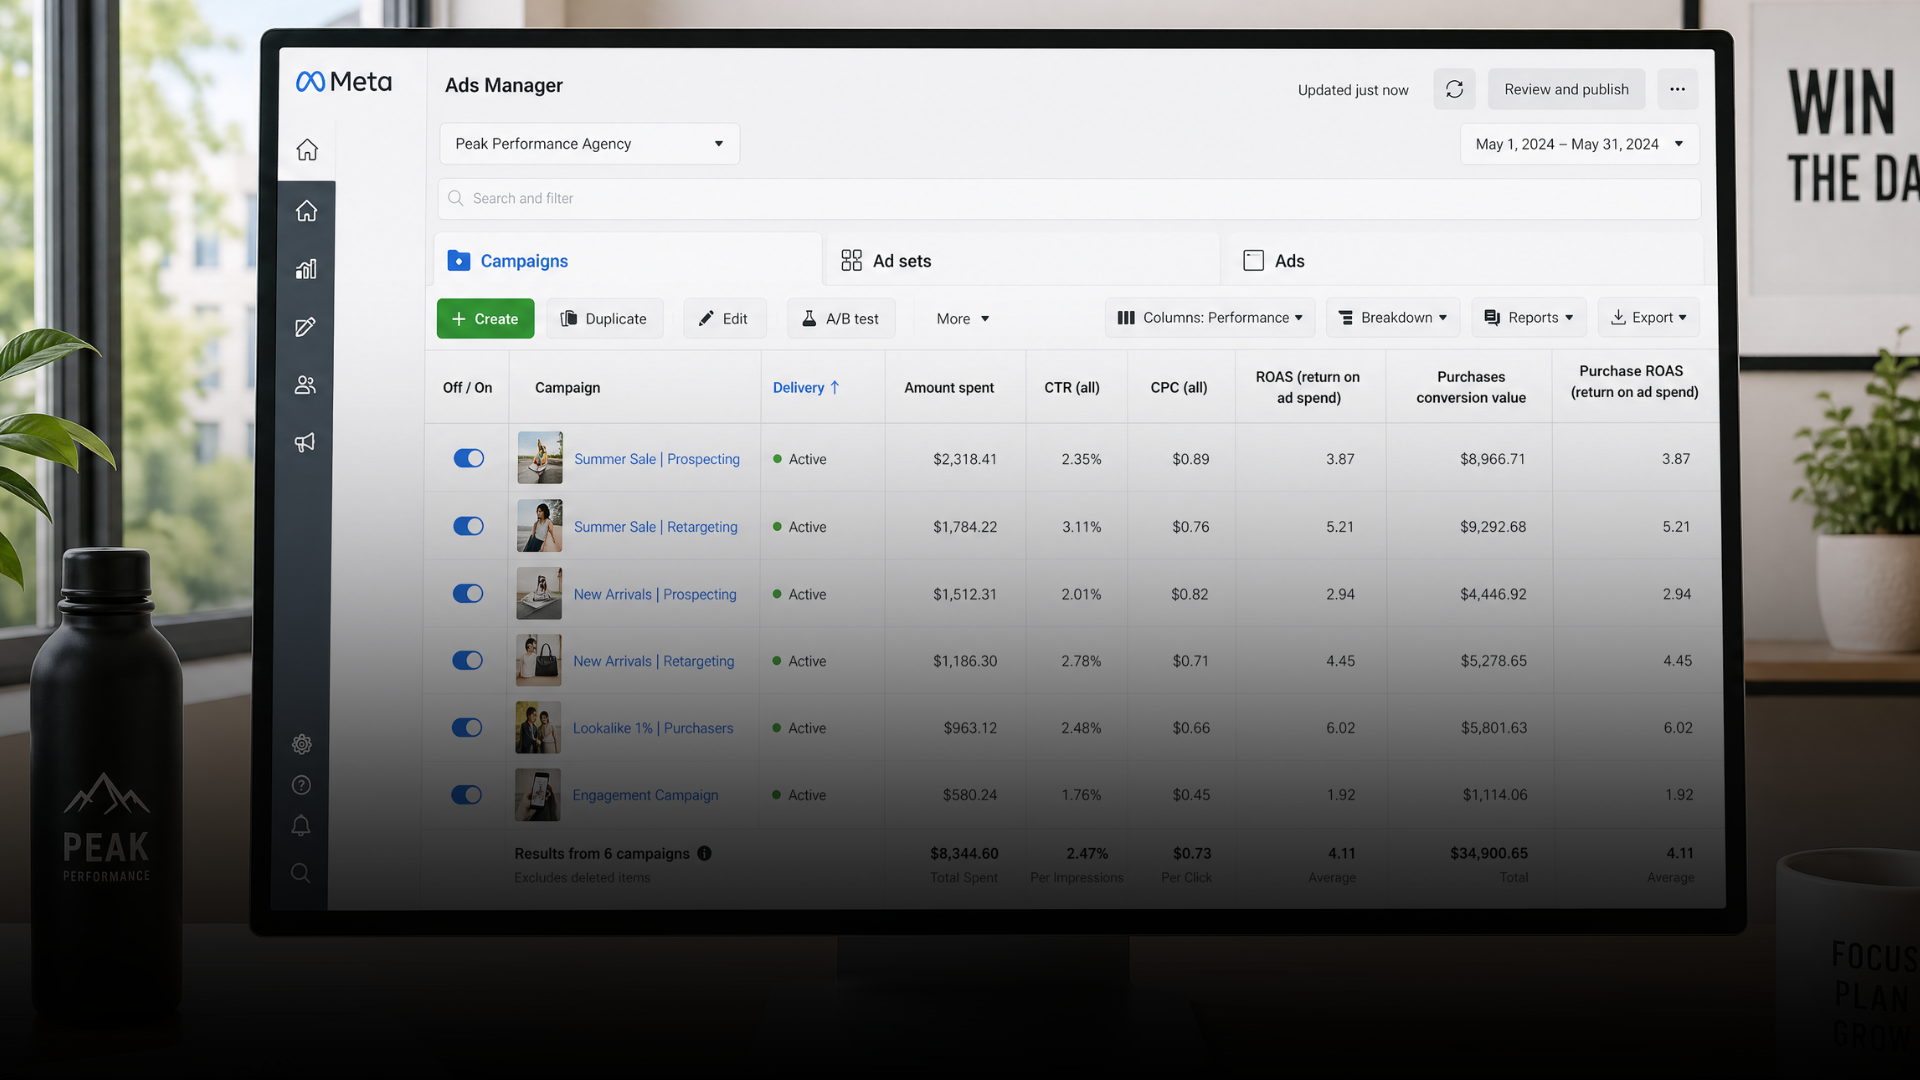Open the settings gear in sidebar
Image resolution: width=1920 pixels, height=1080 pixels.
[x=302, y=744]
